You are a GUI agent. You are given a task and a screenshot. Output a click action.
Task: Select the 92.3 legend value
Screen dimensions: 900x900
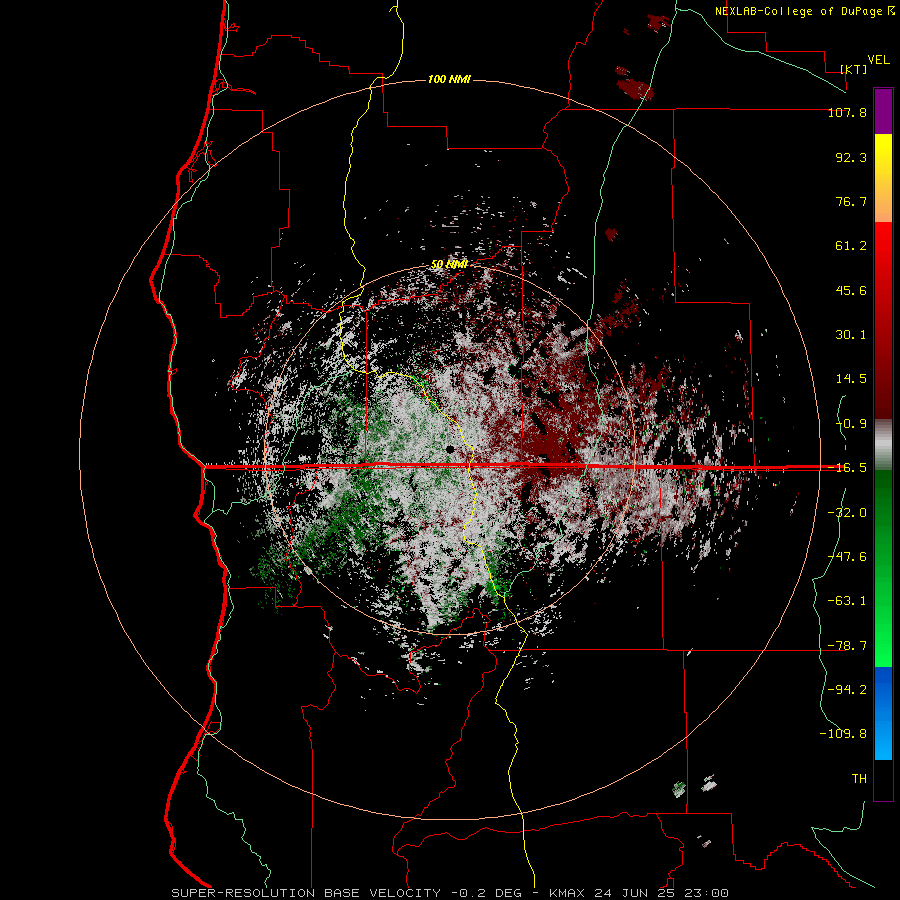click(x=851, y=157)
